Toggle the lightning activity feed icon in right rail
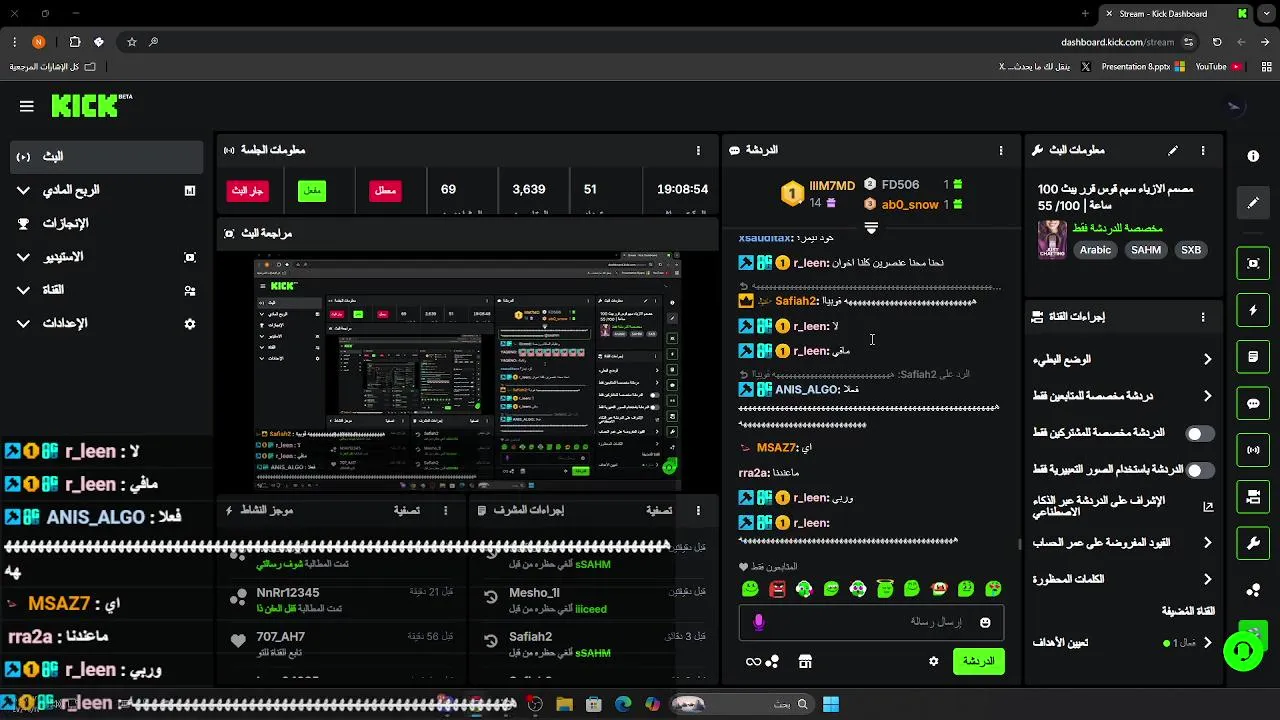Viewport: 1280px width, 720px height. (x=1253, y=310)
